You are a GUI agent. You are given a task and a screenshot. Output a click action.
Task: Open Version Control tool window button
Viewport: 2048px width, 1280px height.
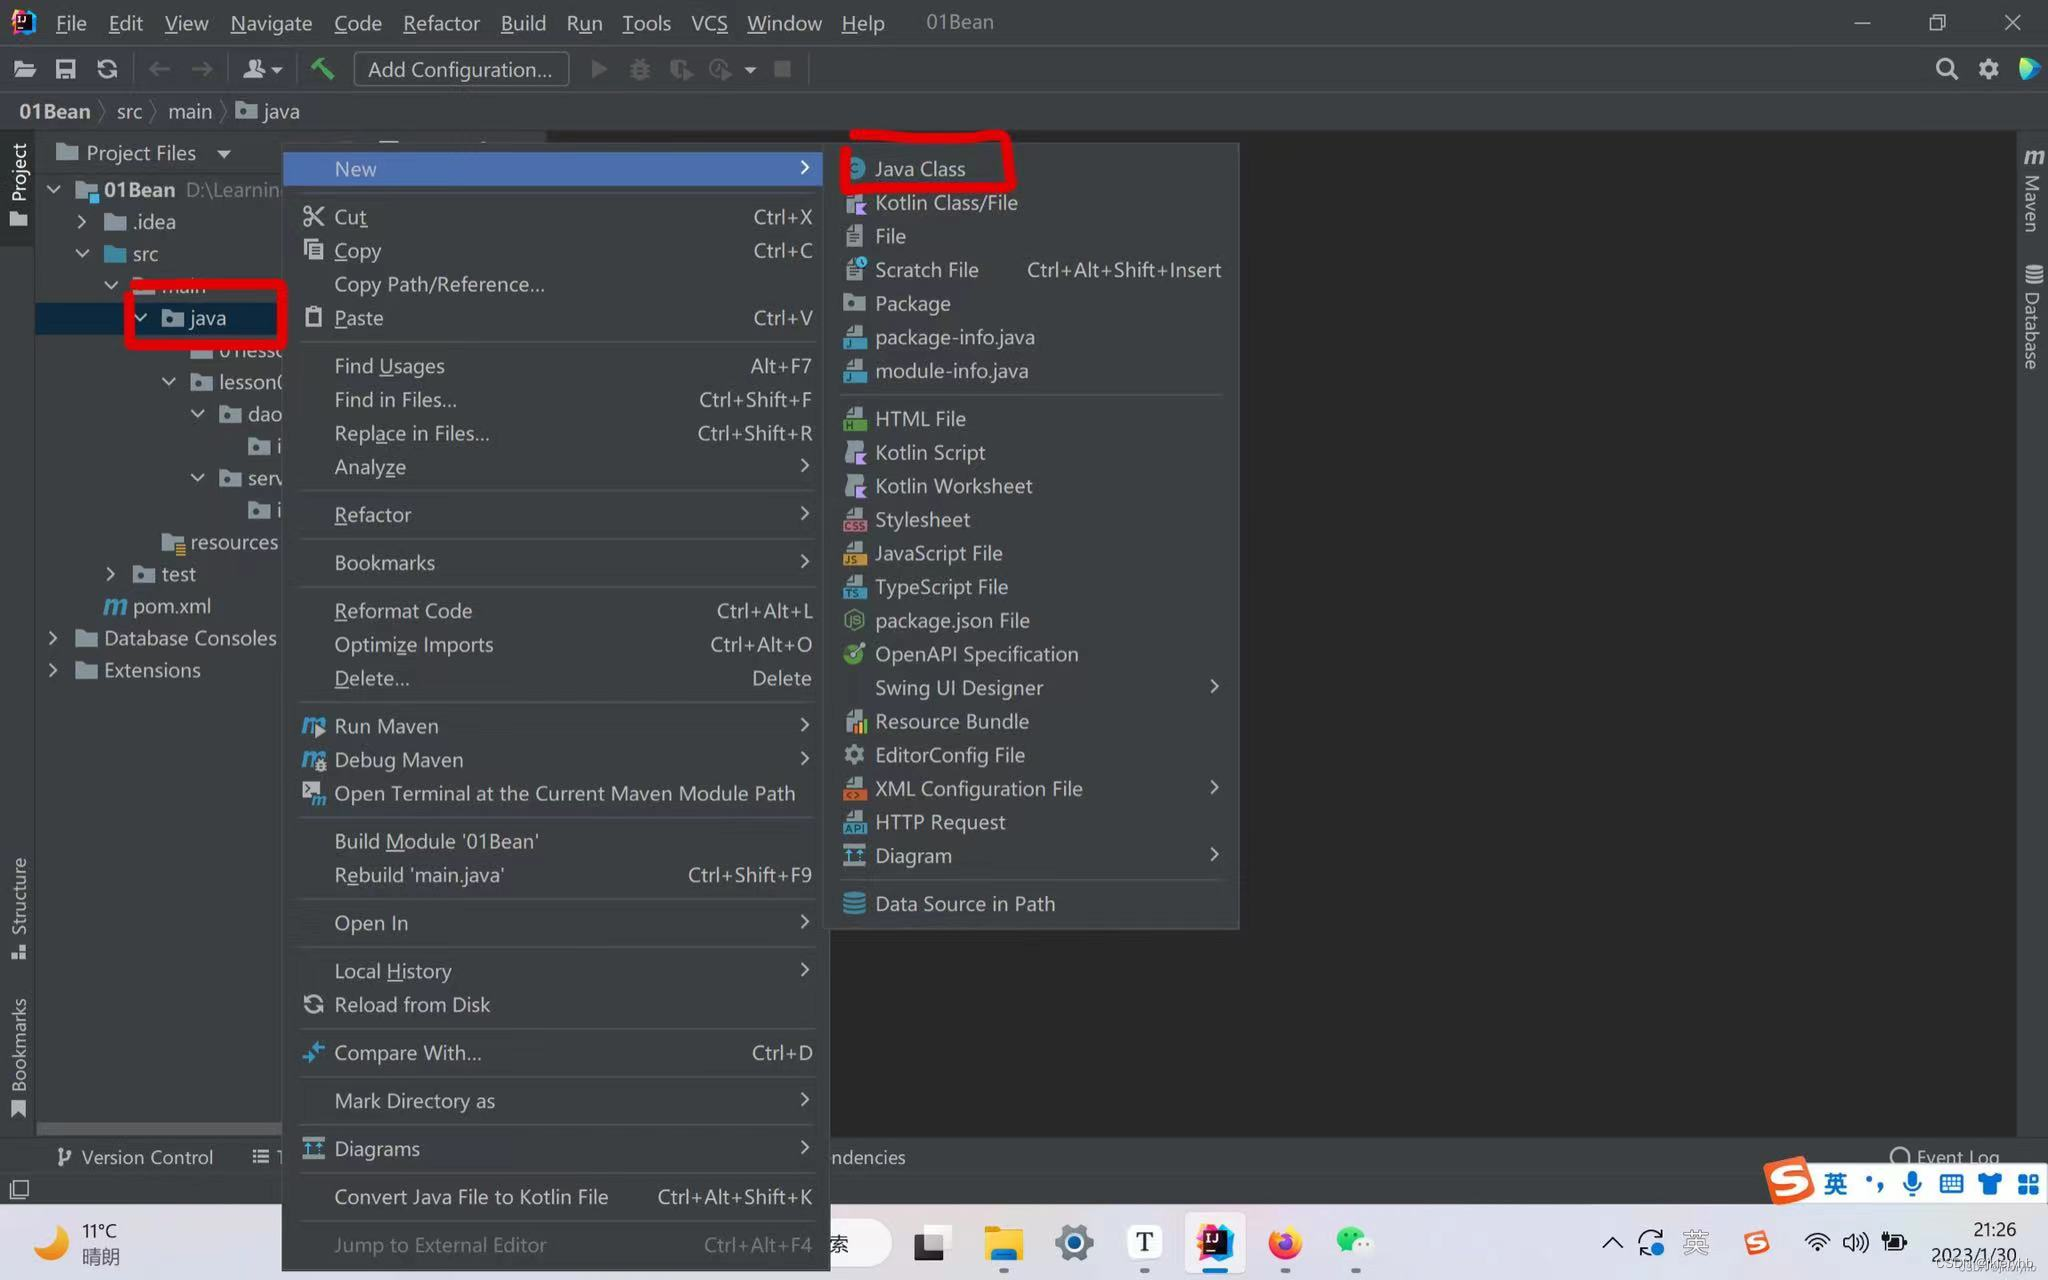135,1157
